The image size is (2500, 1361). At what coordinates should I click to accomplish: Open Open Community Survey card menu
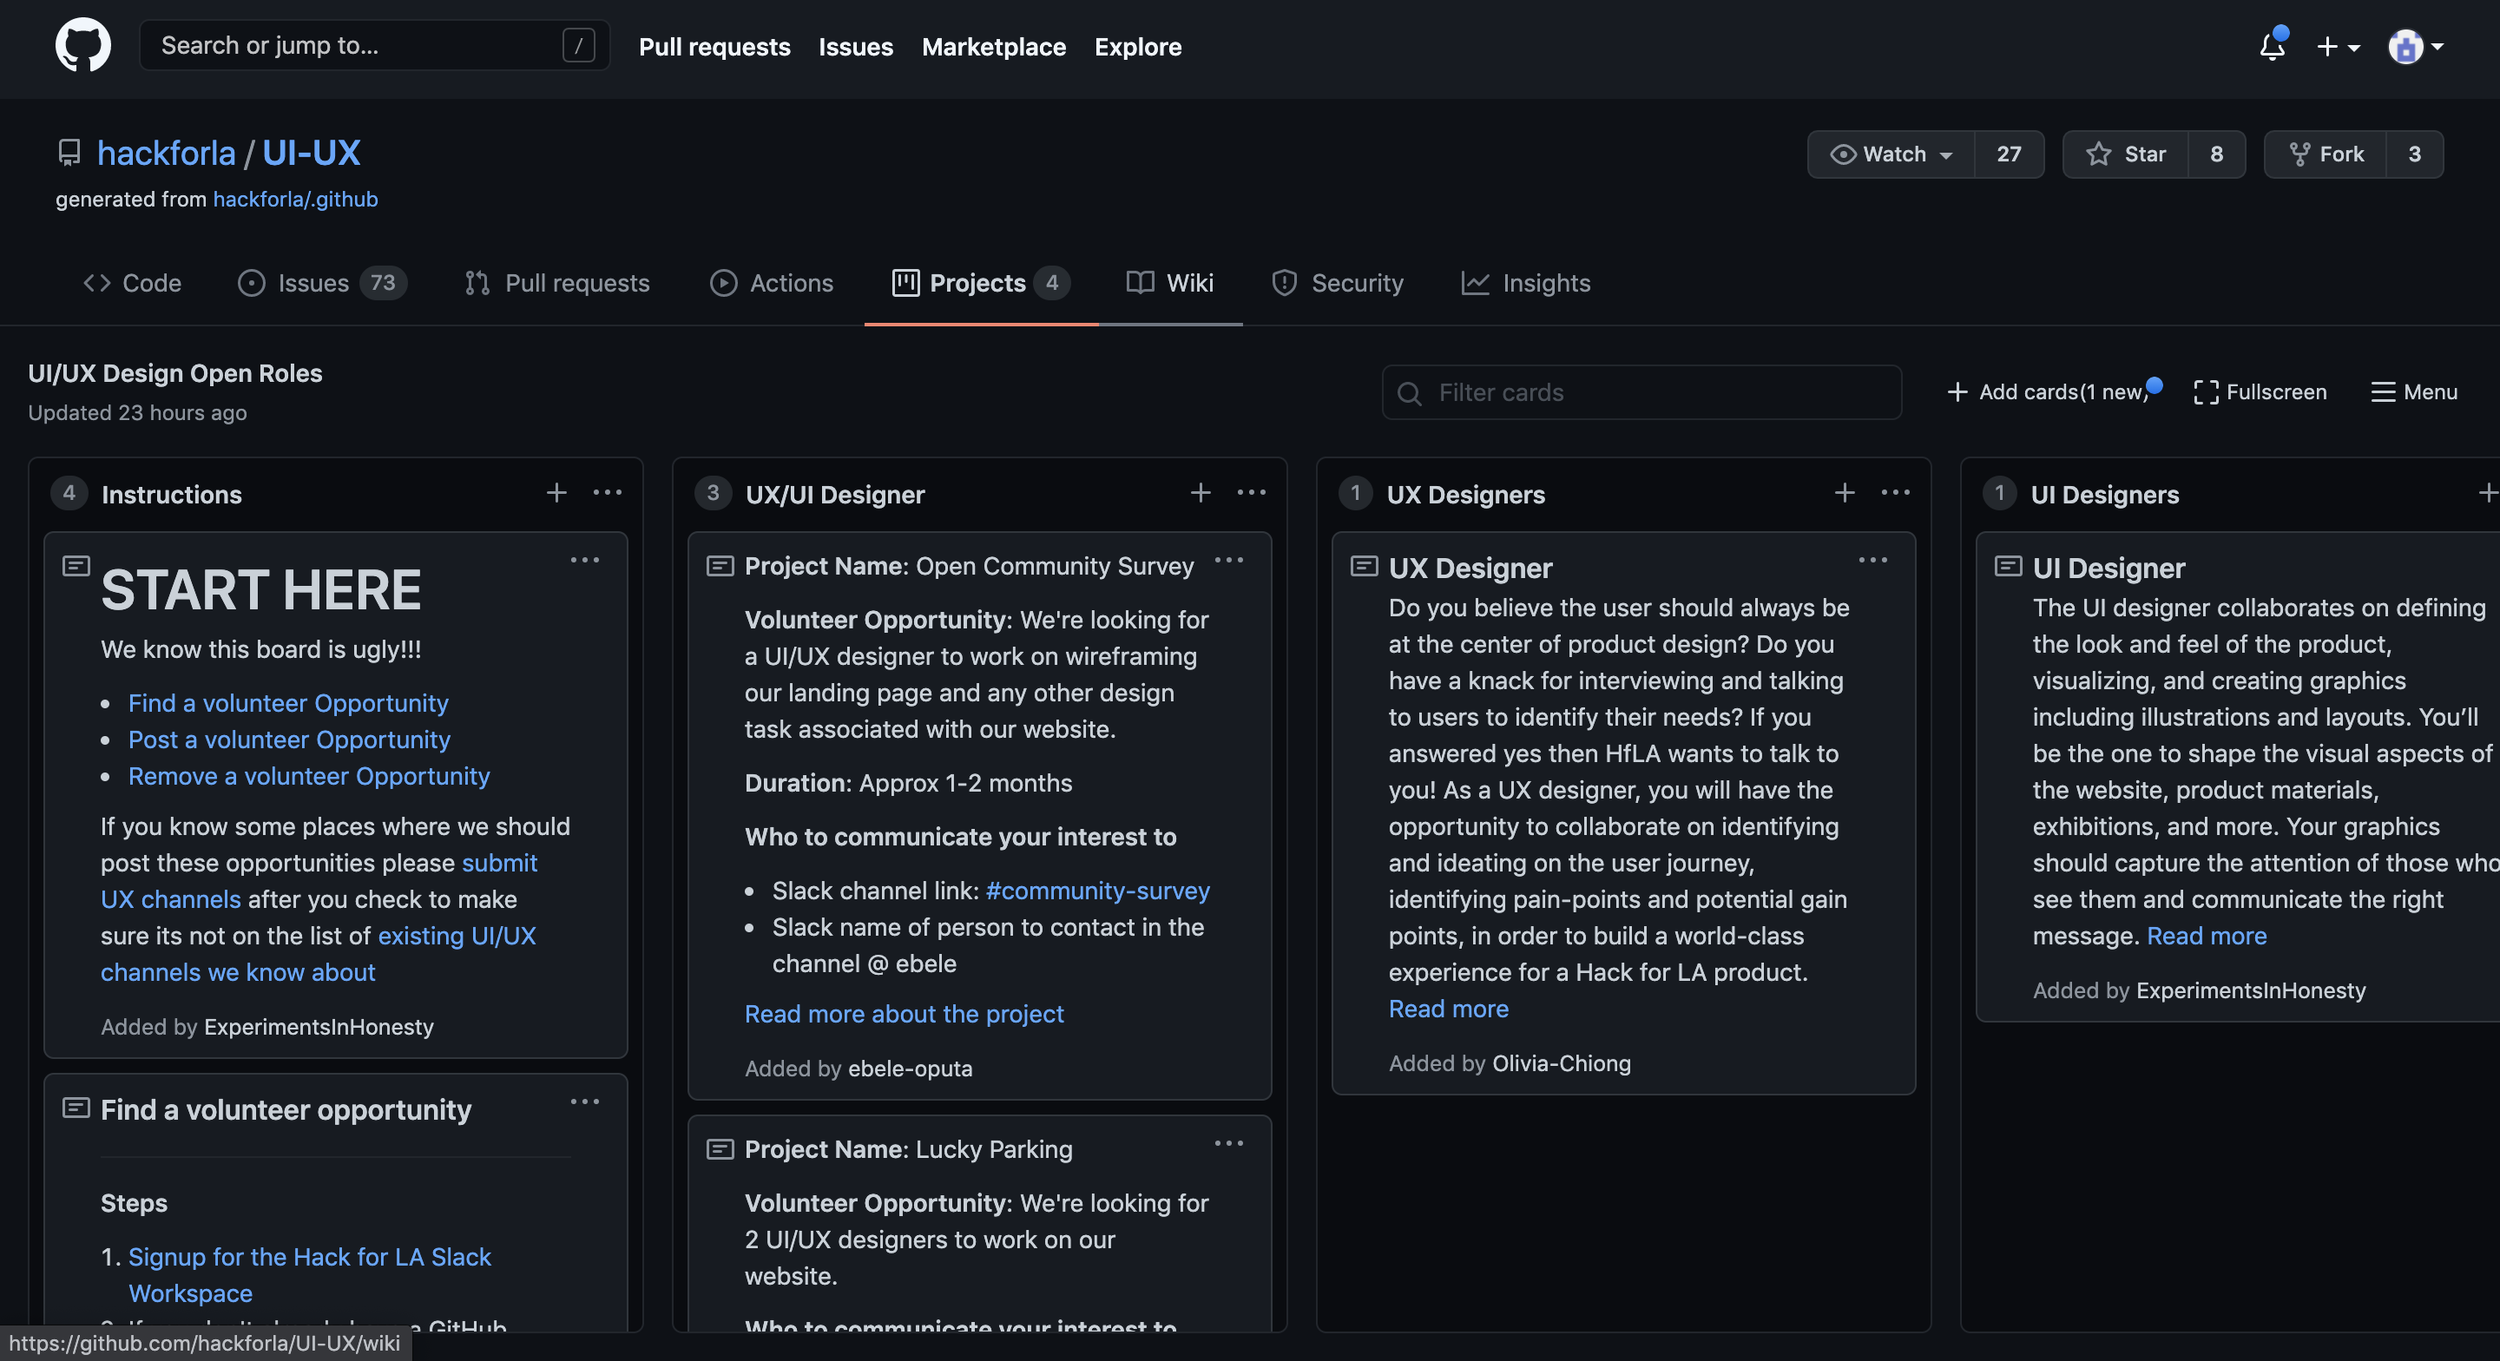click(1229, 560)
